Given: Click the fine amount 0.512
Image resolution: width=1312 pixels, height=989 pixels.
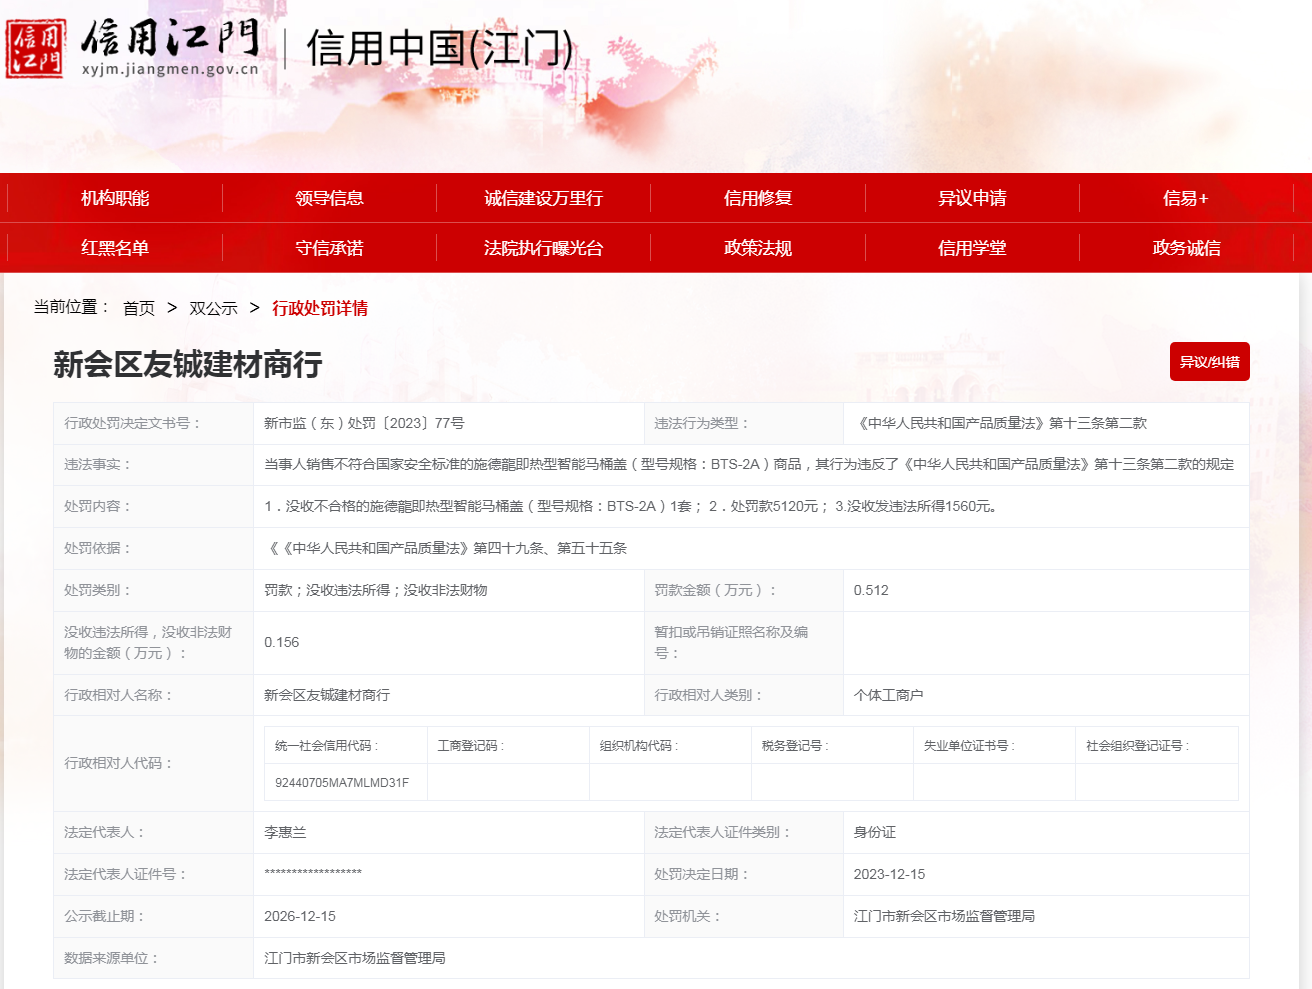Looking at the screenshot, I should [x=871, y=590].
